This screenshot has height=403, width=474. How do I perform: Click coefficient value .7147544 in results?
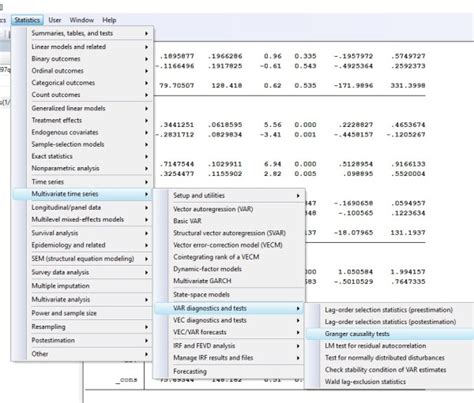[177, 164]
